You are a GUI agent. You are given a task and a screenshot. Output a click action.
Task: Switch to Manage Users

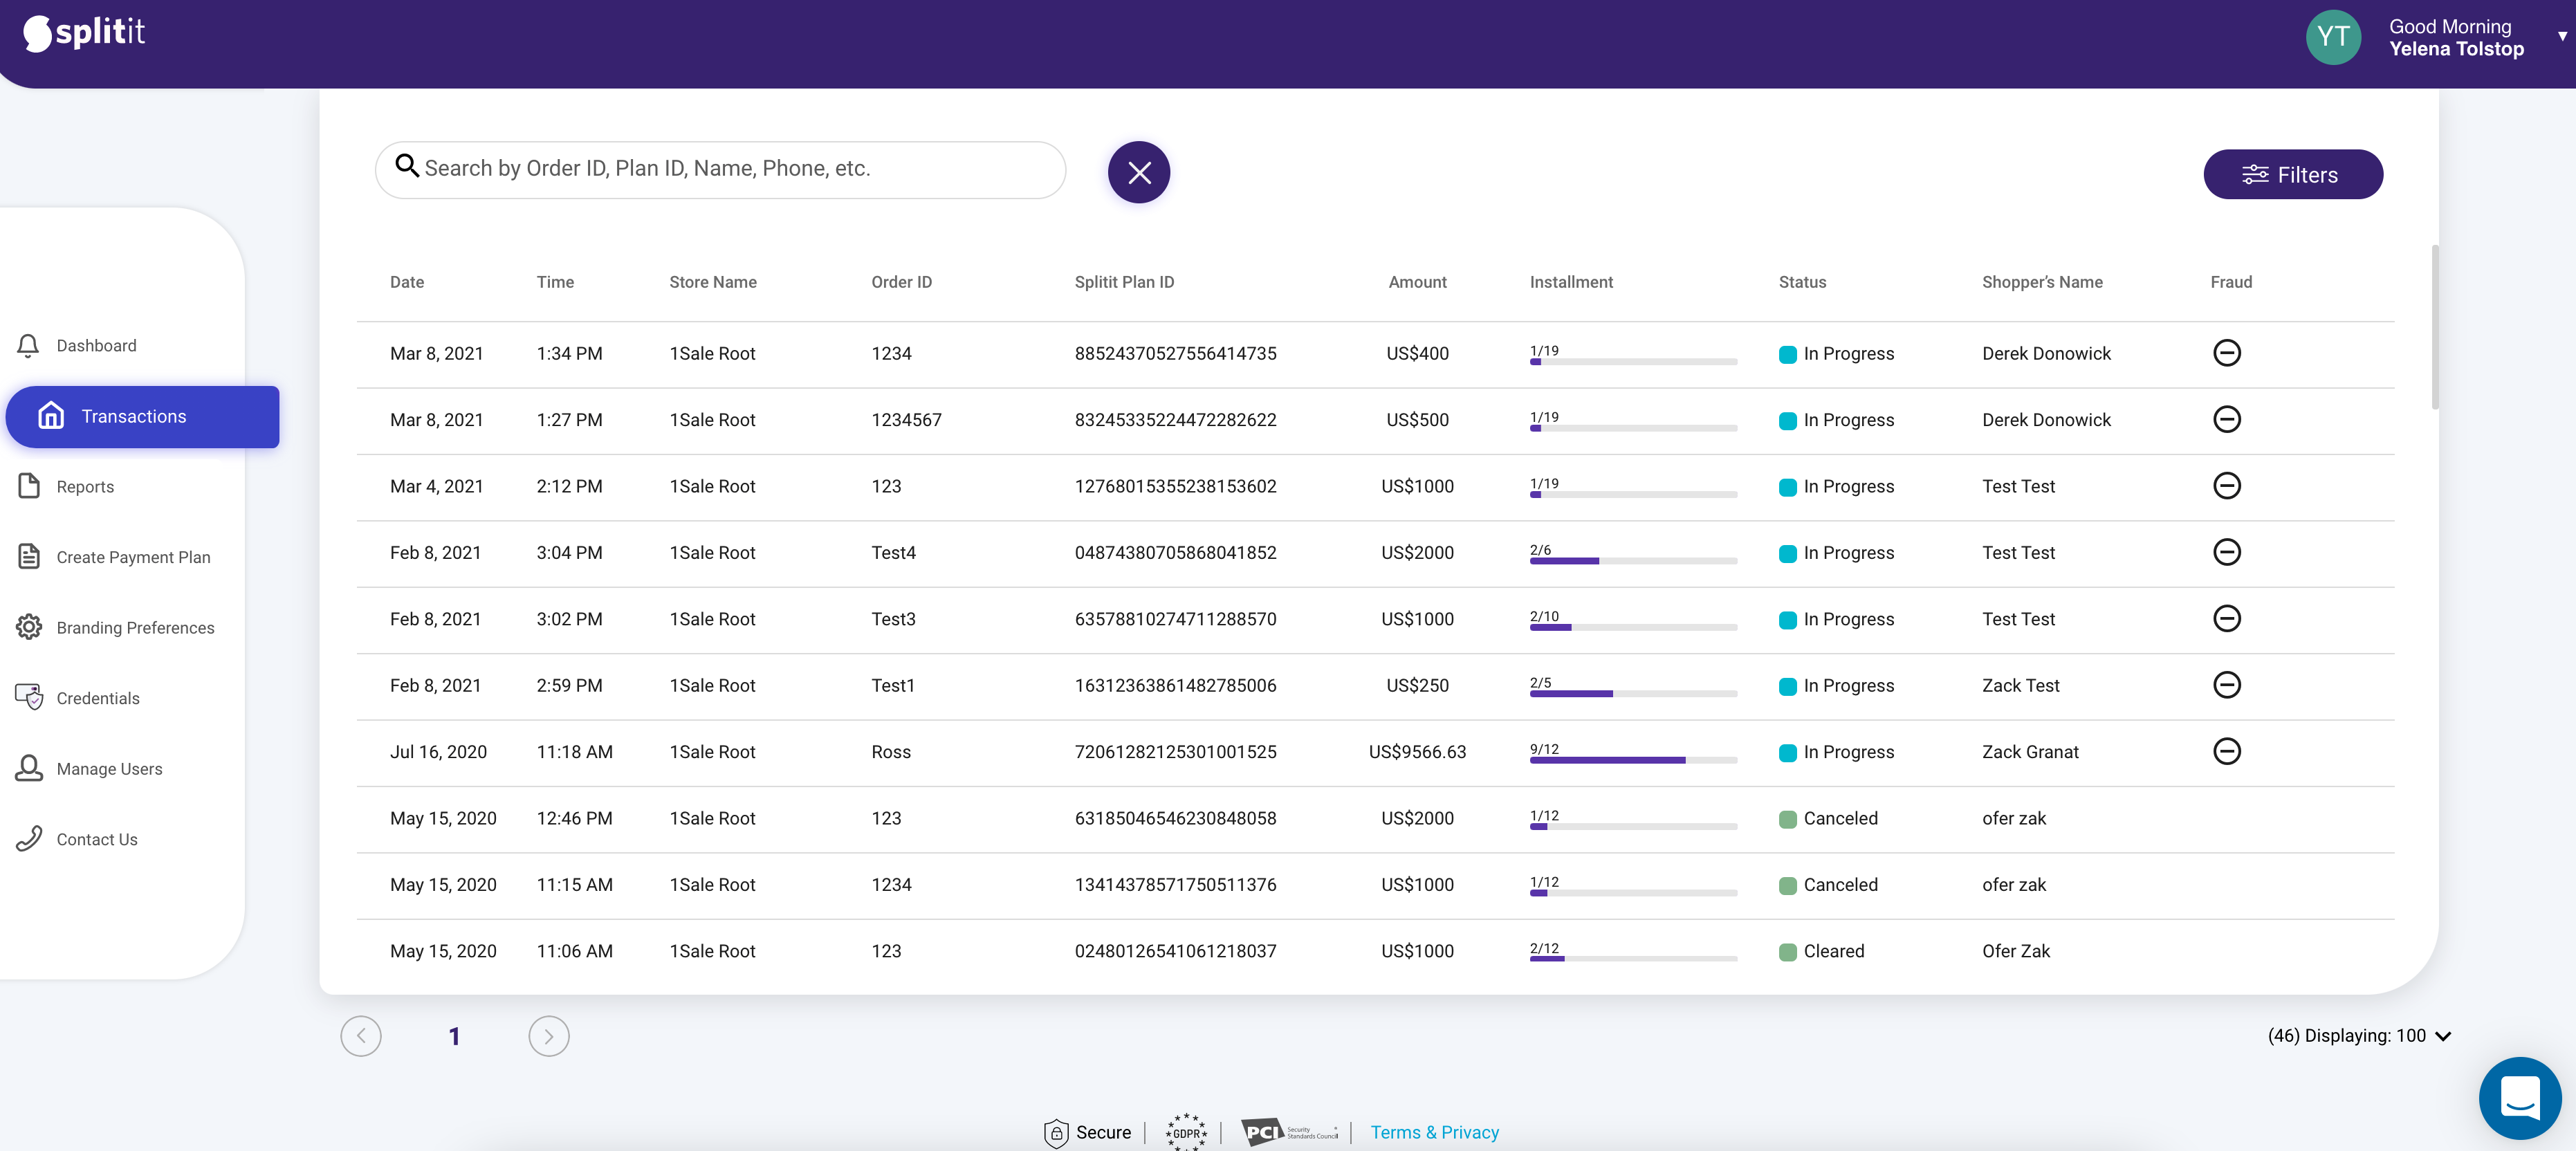pyautogui.click(x=29, y=768)
